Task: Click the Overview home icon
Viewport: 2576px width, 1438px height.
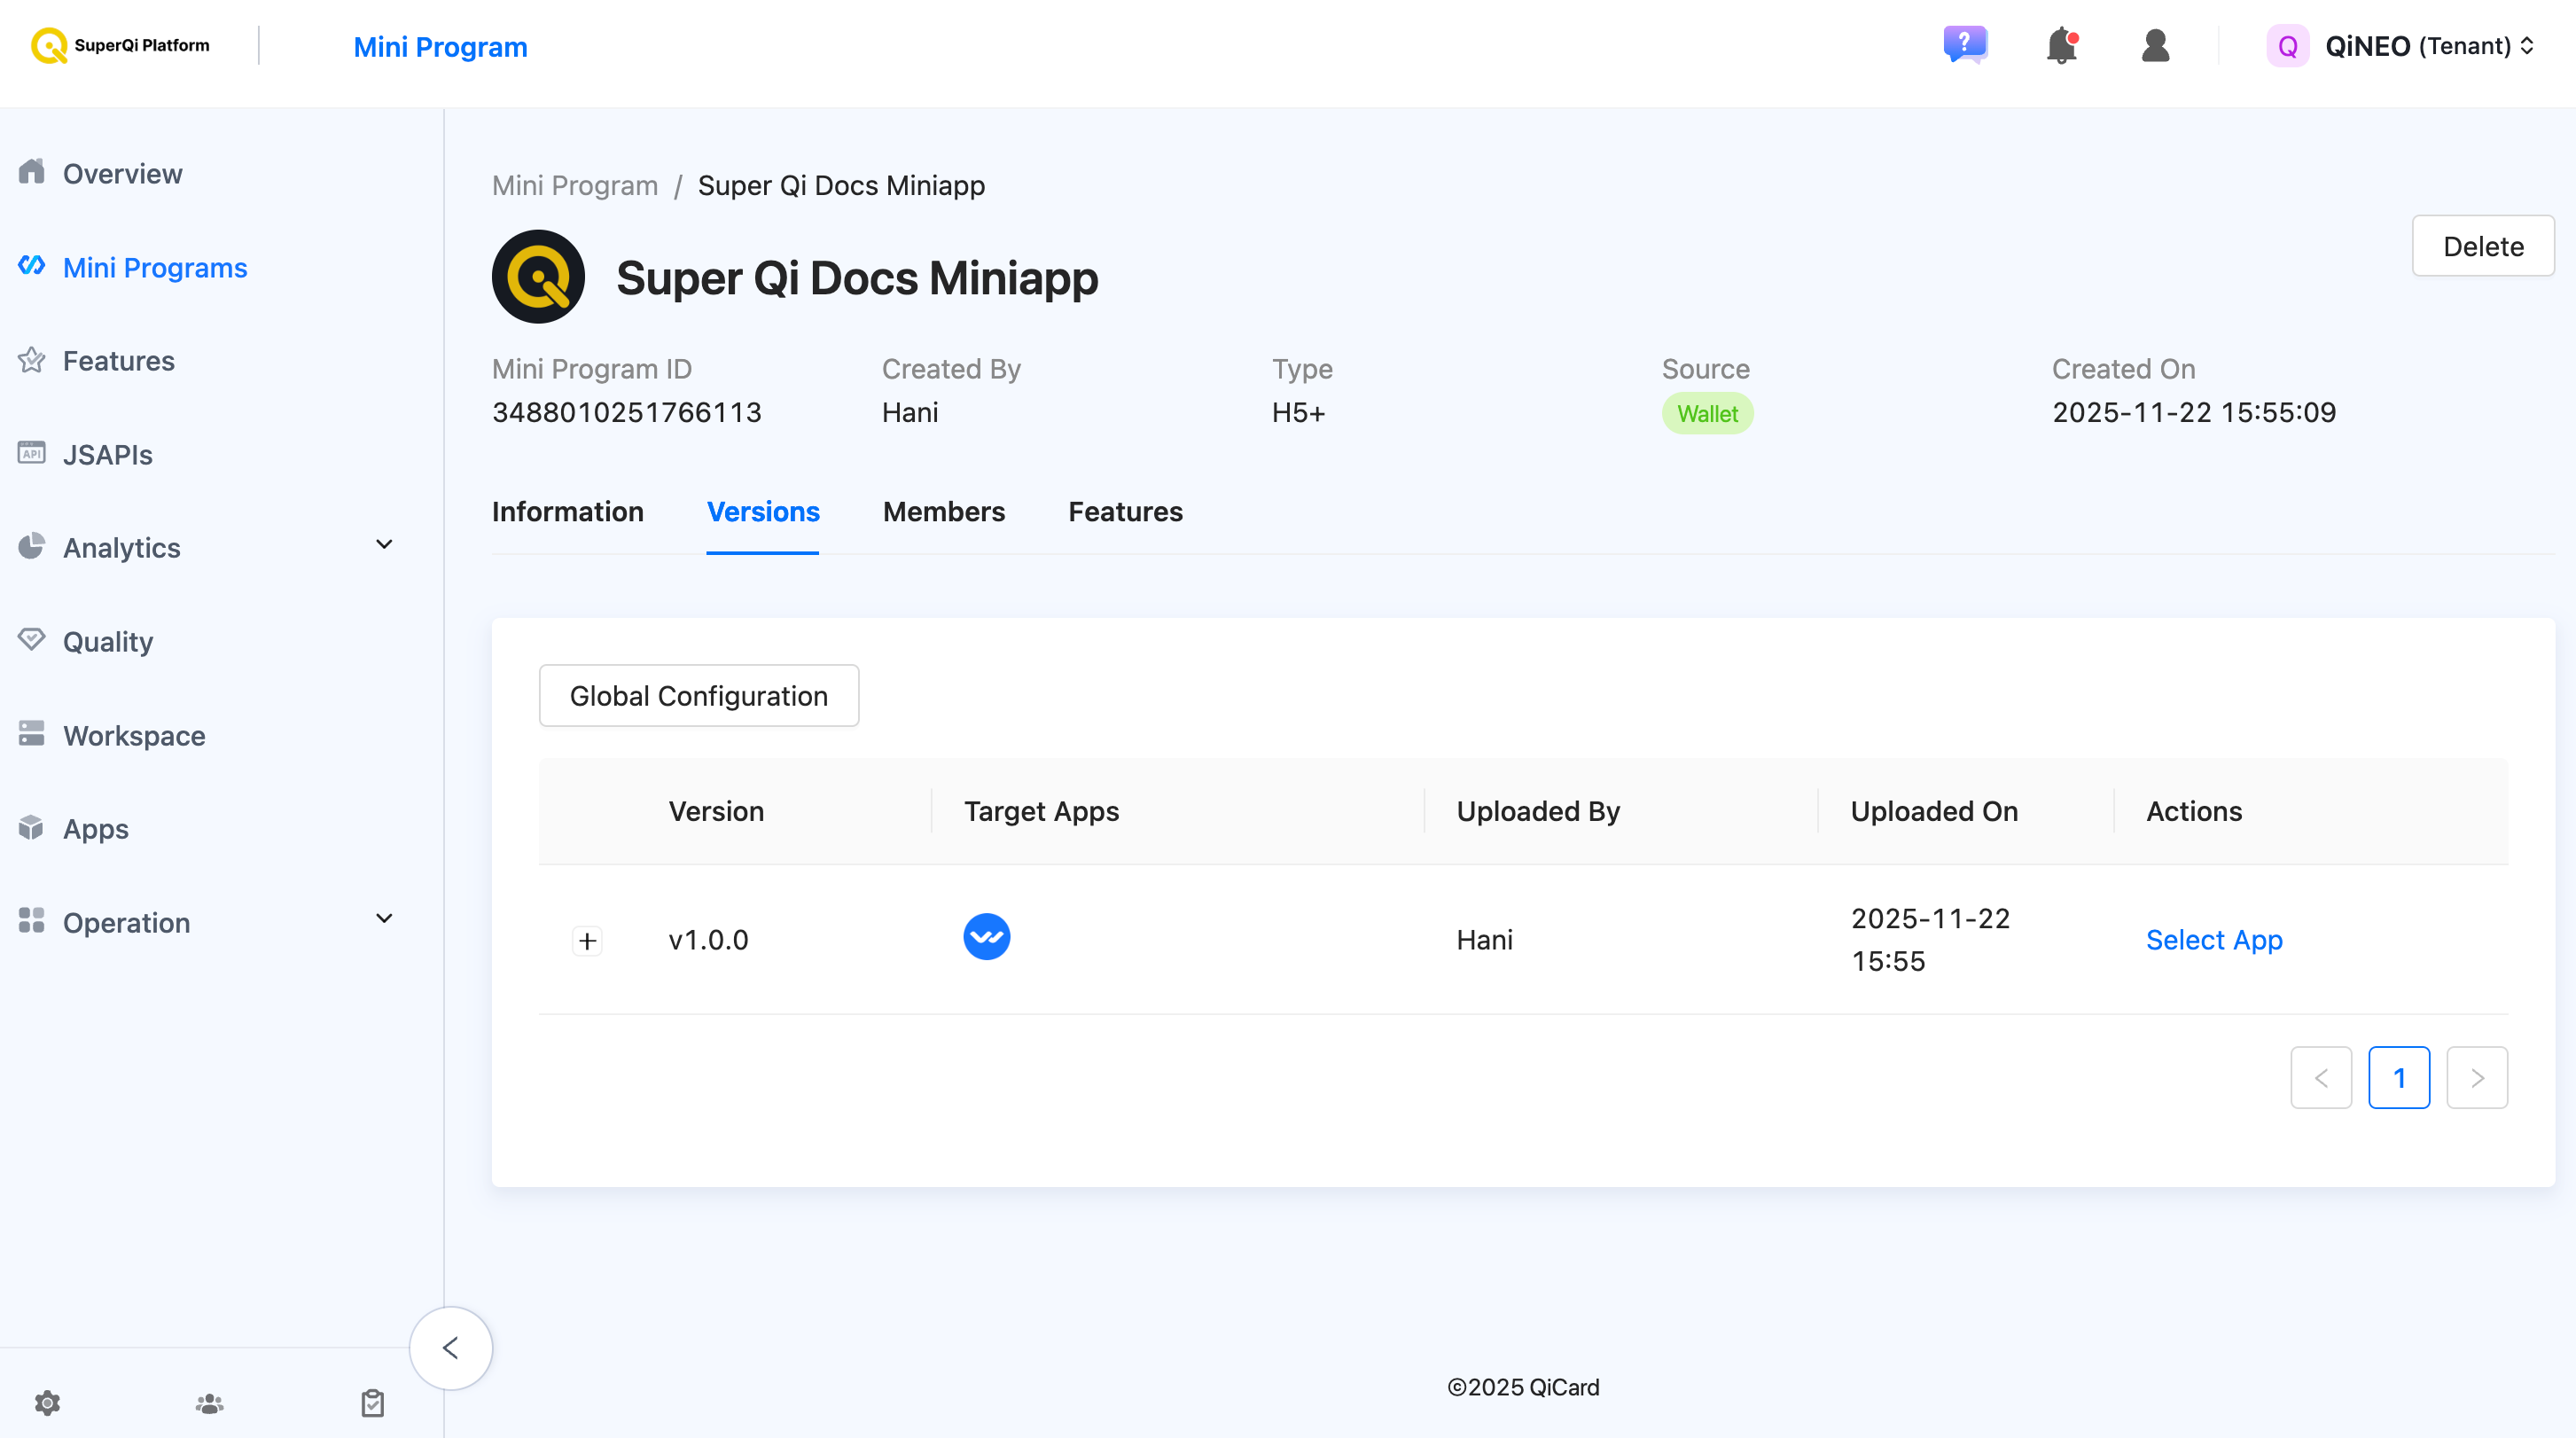Action: tap(31, 172)
